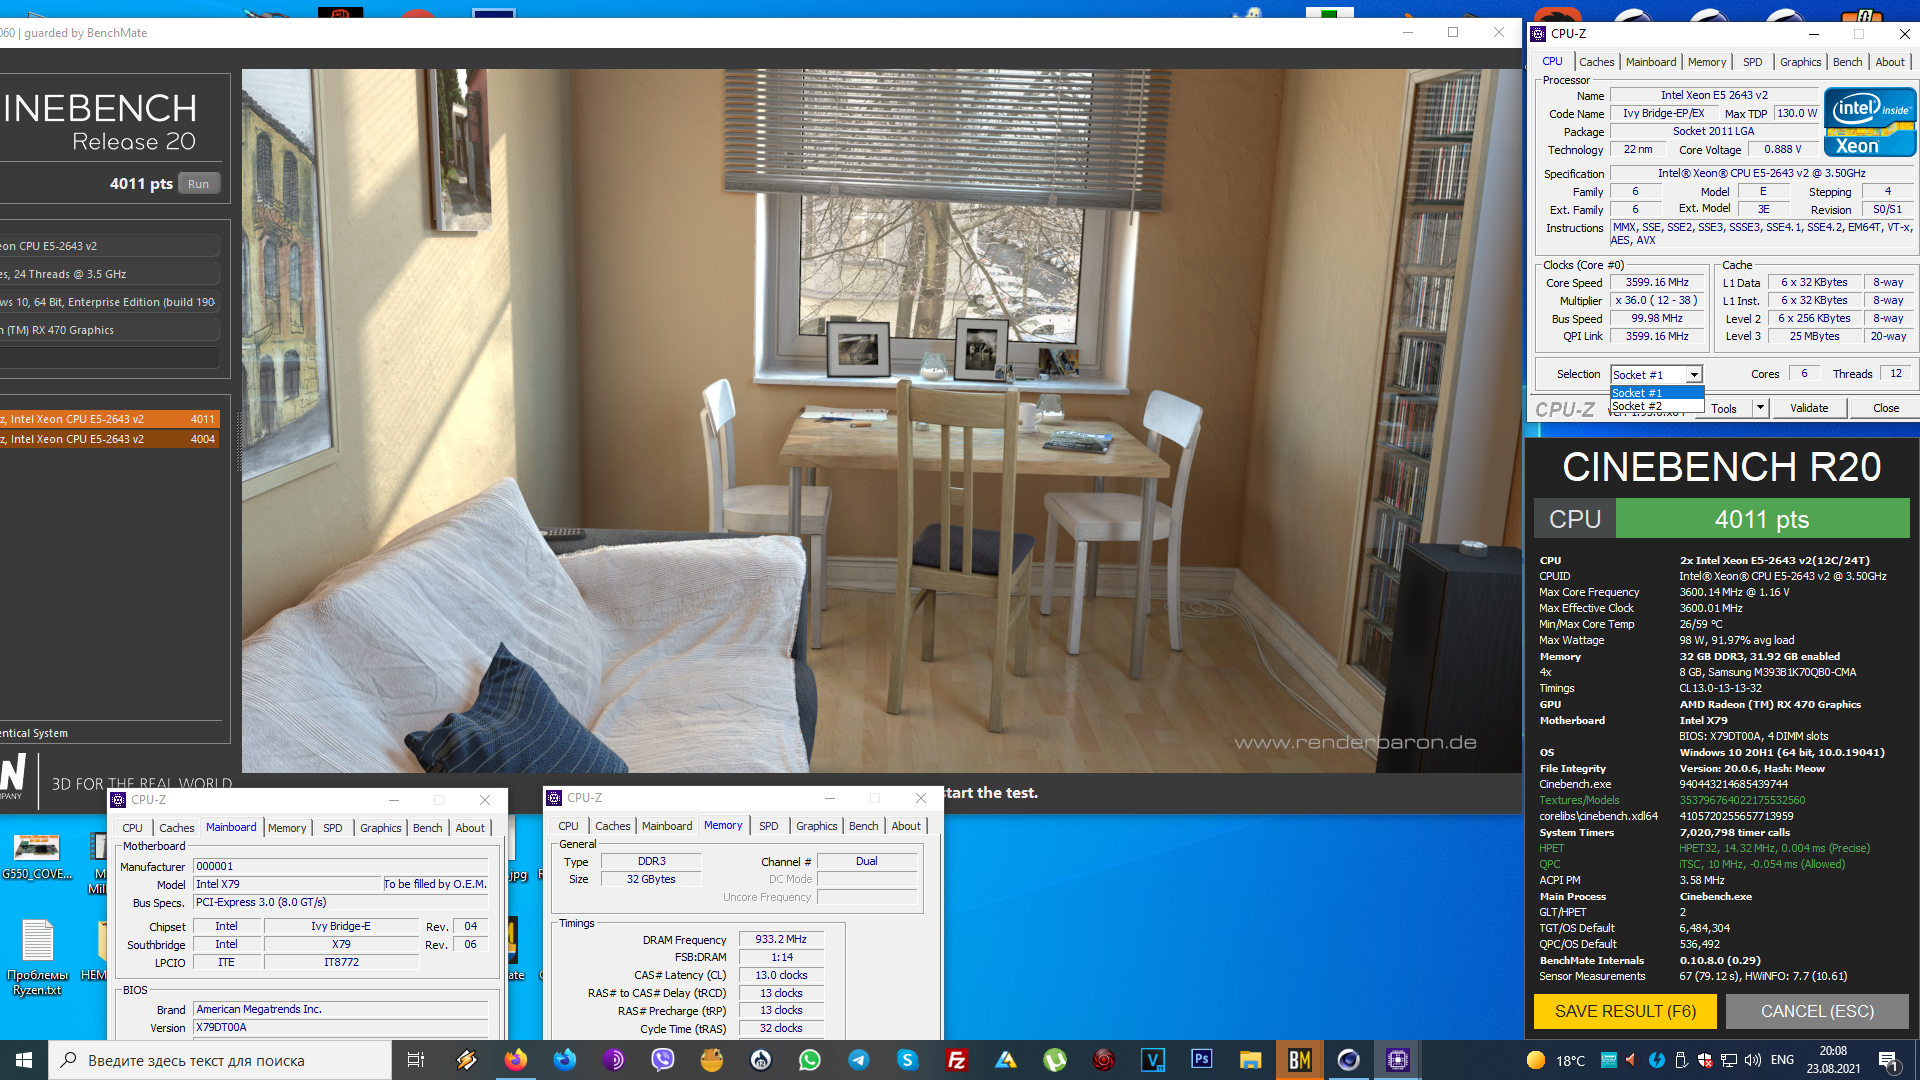Click the Tools button in CPU-Z
Image resolution: width=1920 pixels, height=1080 pixels.
tap(1724, 408)
